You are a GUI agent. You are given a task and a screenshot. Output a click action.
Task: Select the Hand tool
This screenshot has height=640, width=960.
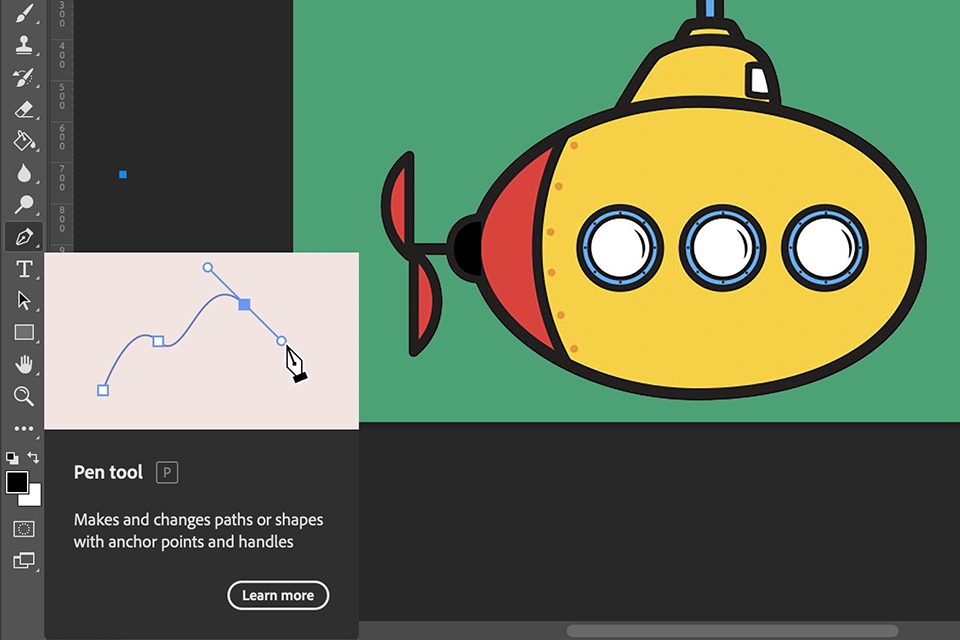[x=24, y=364]
